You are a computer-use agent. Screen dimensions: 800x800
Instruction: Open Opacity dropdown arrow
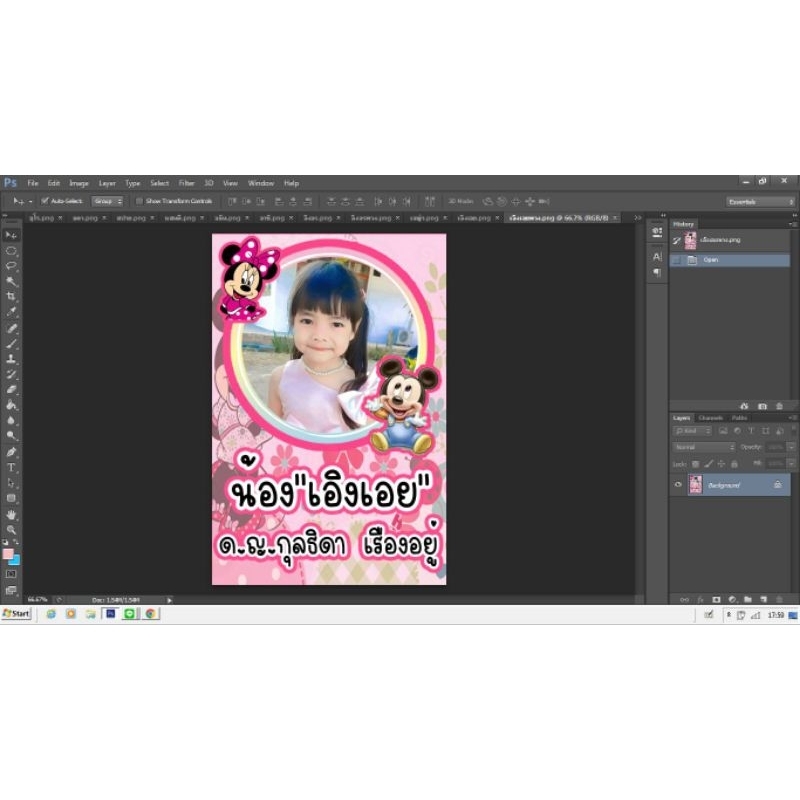coord(791,447)
